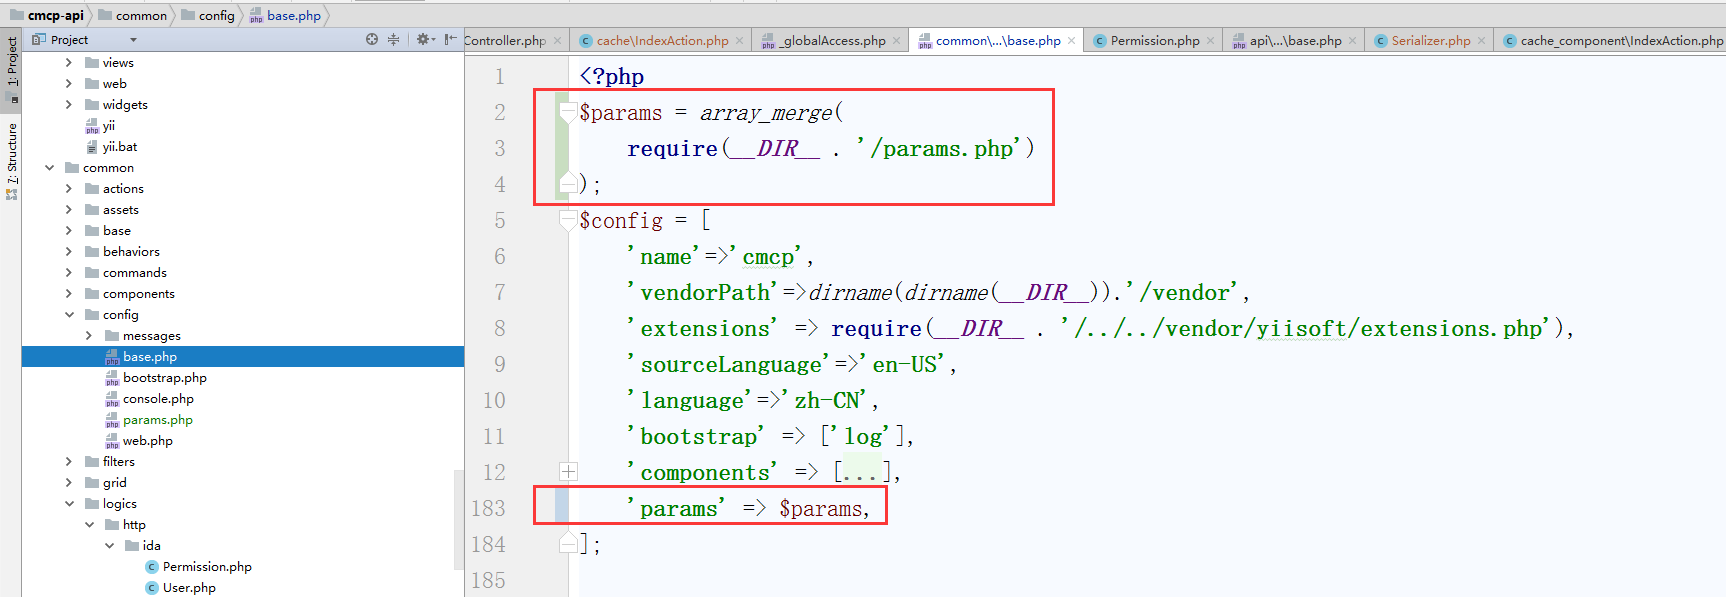Expand the messages folder
Image resolution: width=1726 pixels, height=597 pixels.
tap(89, 336)
